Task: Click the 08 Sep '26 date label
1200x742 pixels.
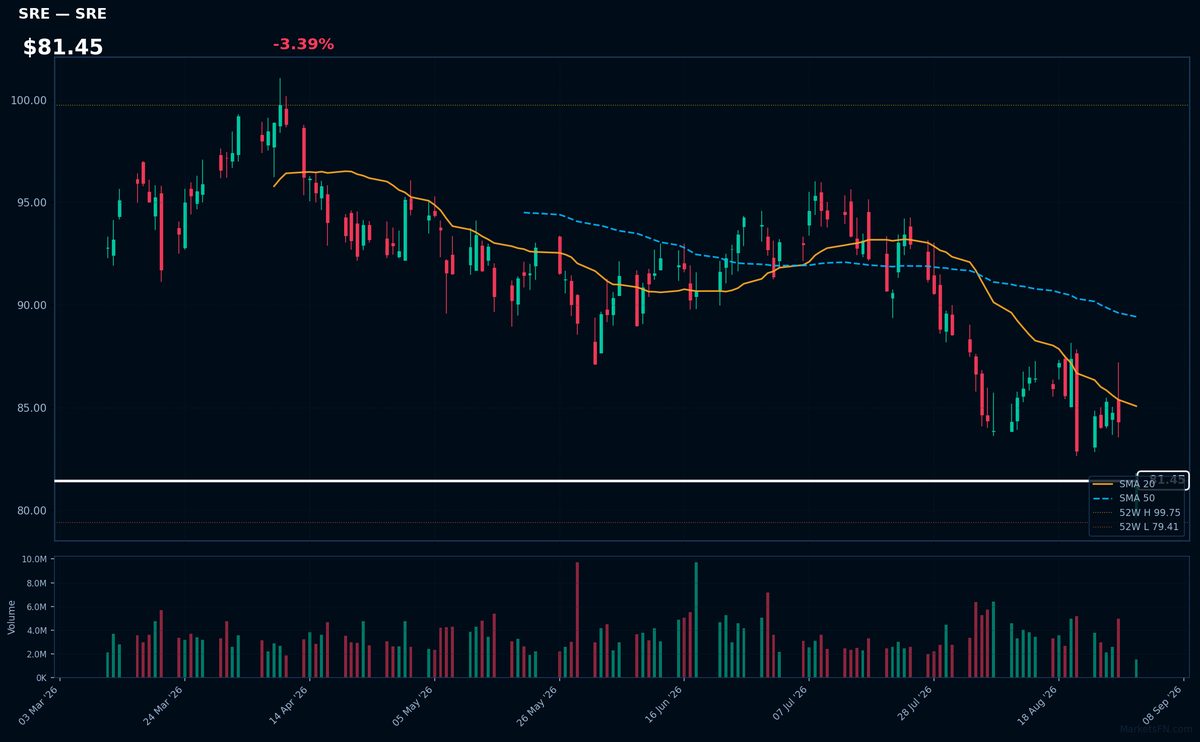Action: 1164,706
